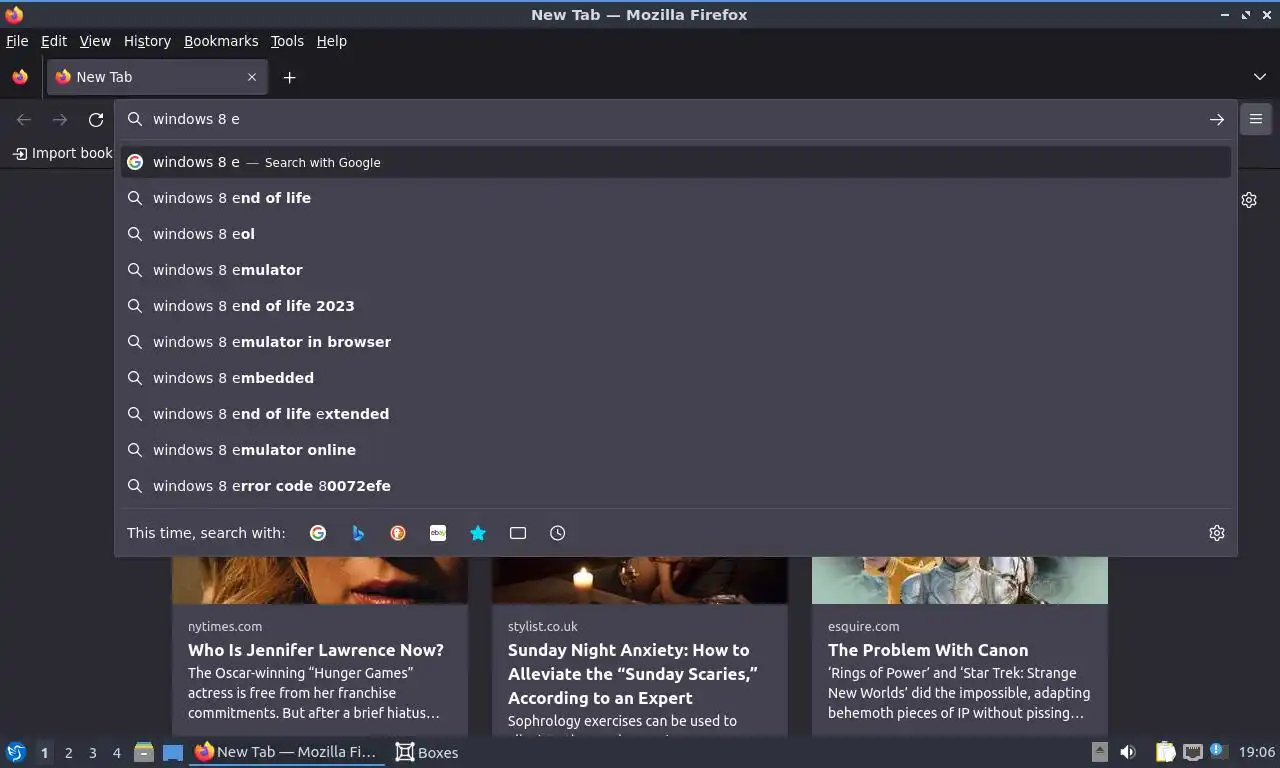Image resolution: width=1280 pixels, height=768 pixels.
Task: Click the 19:06 clock
Action: 1257,752
